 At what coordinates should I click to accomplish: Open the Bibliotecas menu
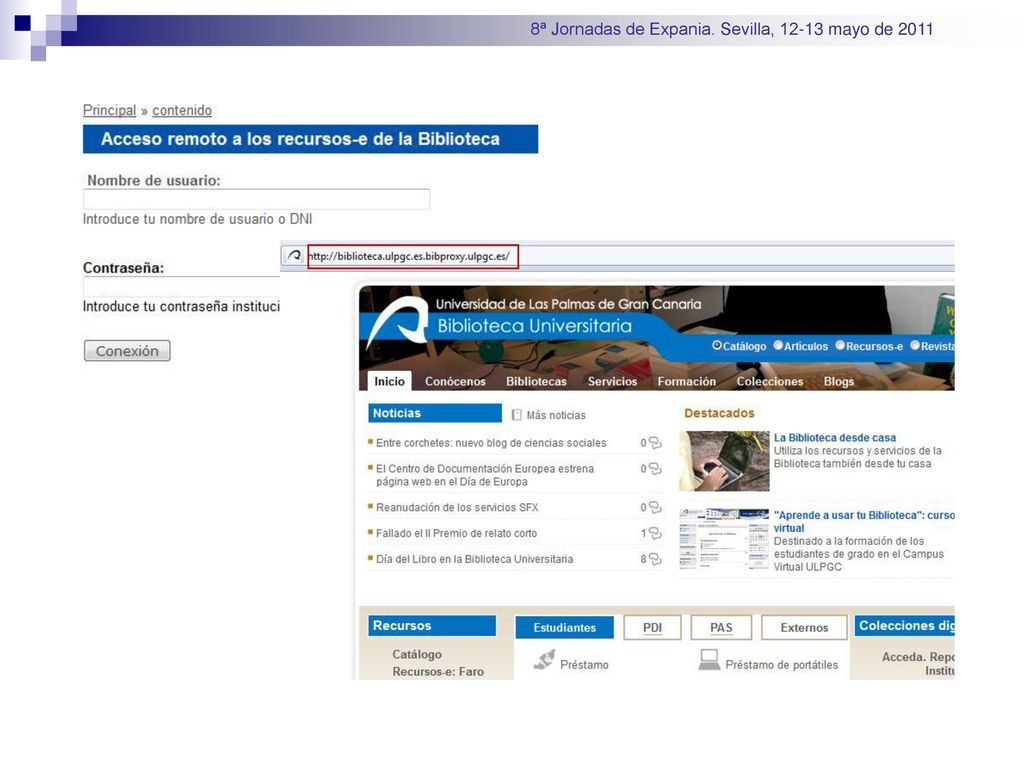tap(536, 381)
